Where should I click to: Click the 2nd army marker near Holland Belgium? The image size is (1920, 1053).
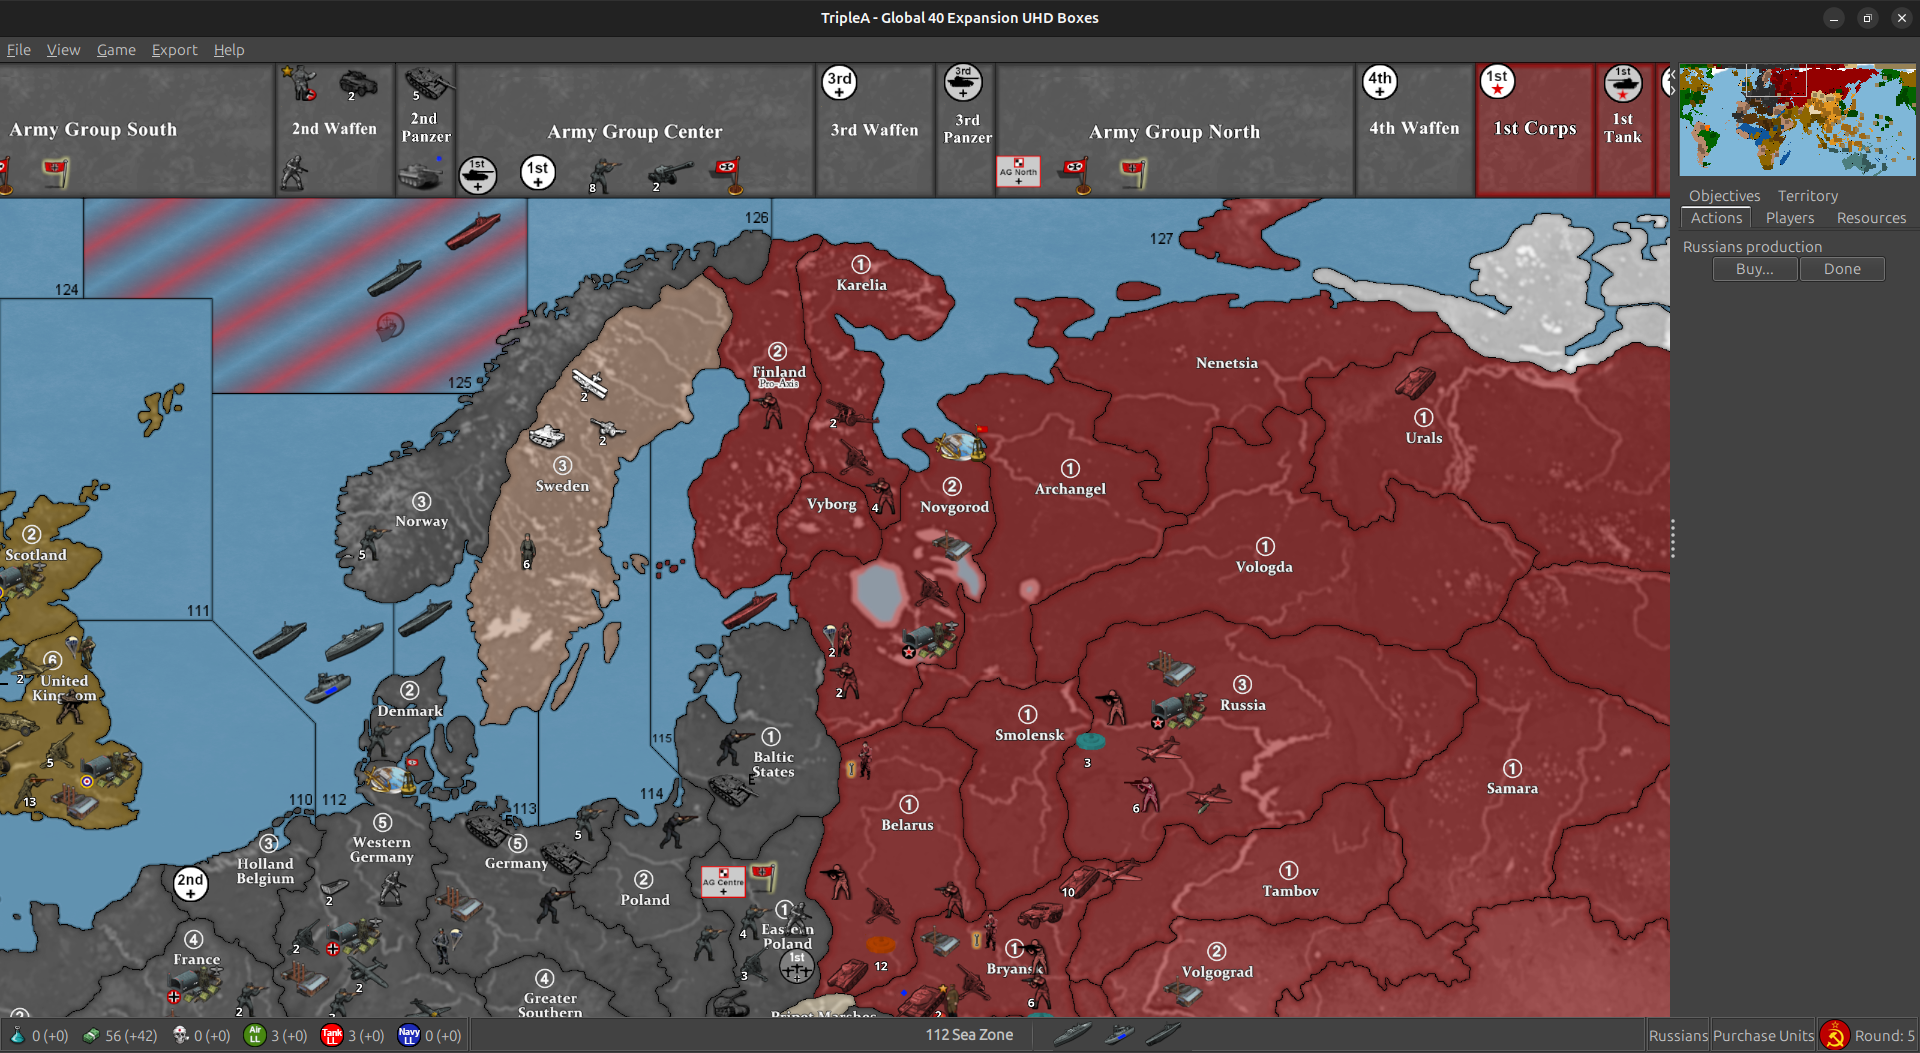point(191,883)
